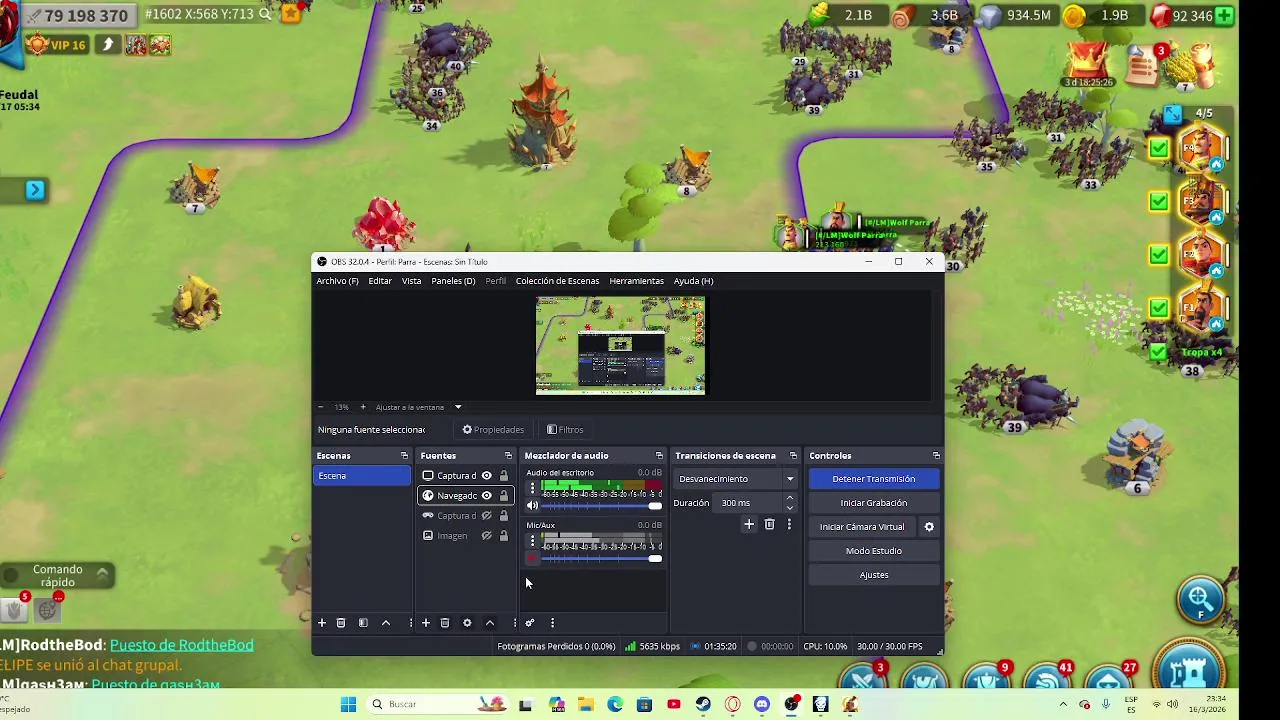Open Propiedades of the source

coord(493,430)
